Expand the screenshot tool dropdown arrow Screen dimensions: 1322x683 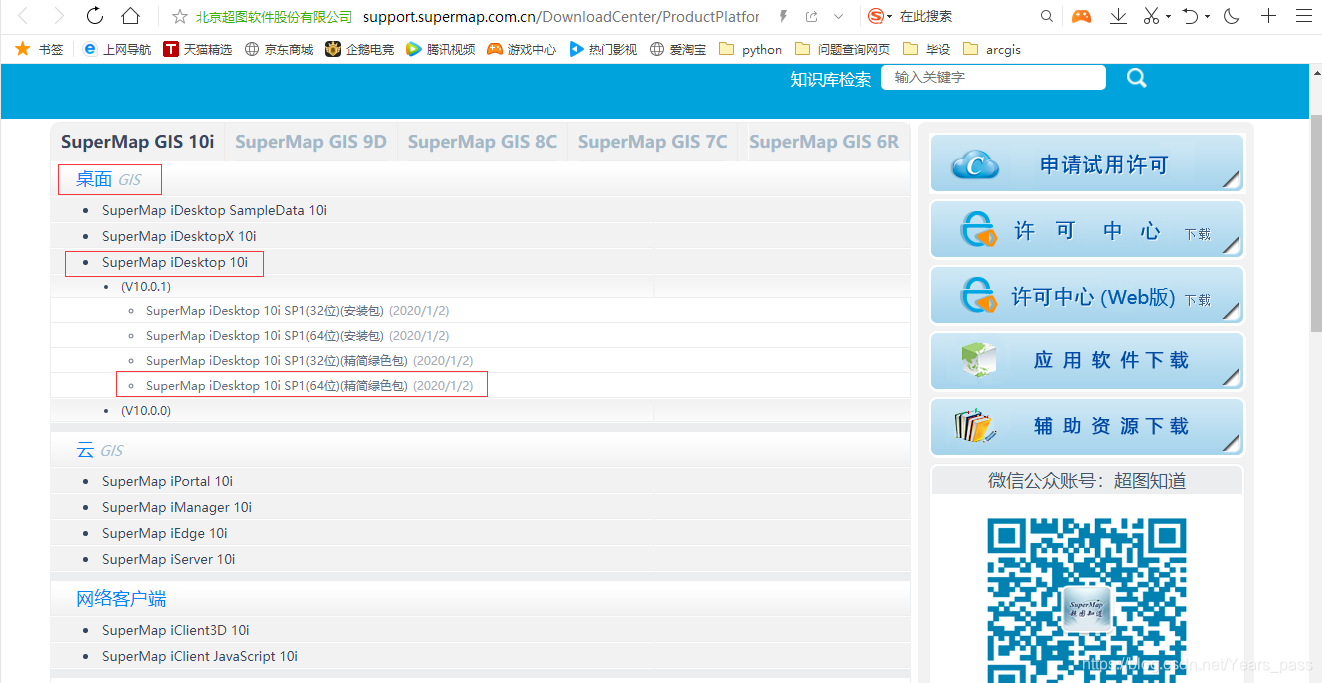click(1169, 17)
